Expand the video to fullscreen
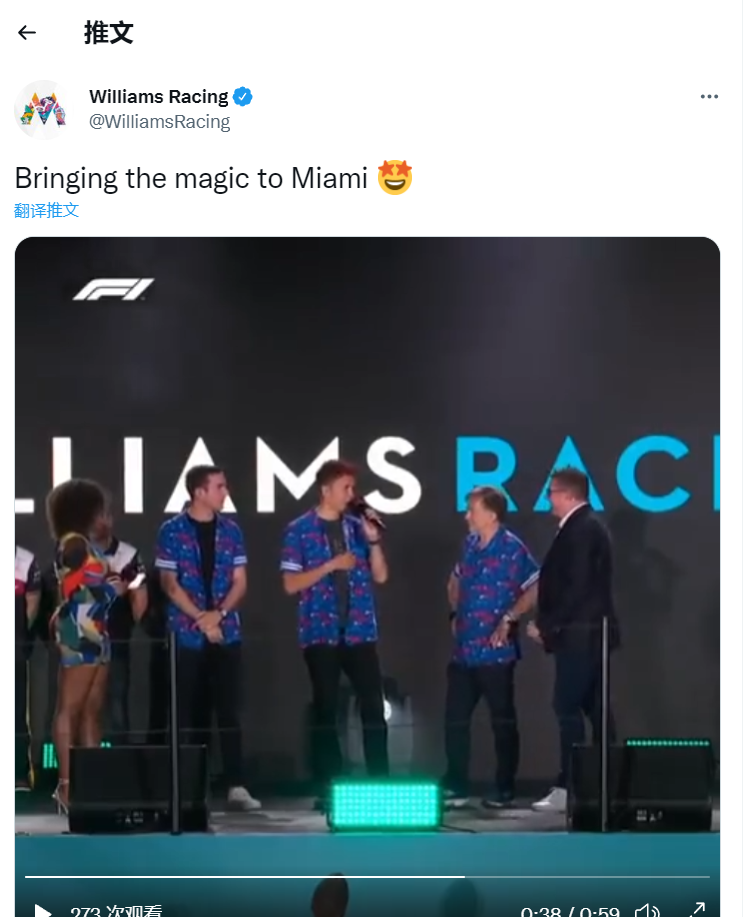745x917 pixels. 696,910
